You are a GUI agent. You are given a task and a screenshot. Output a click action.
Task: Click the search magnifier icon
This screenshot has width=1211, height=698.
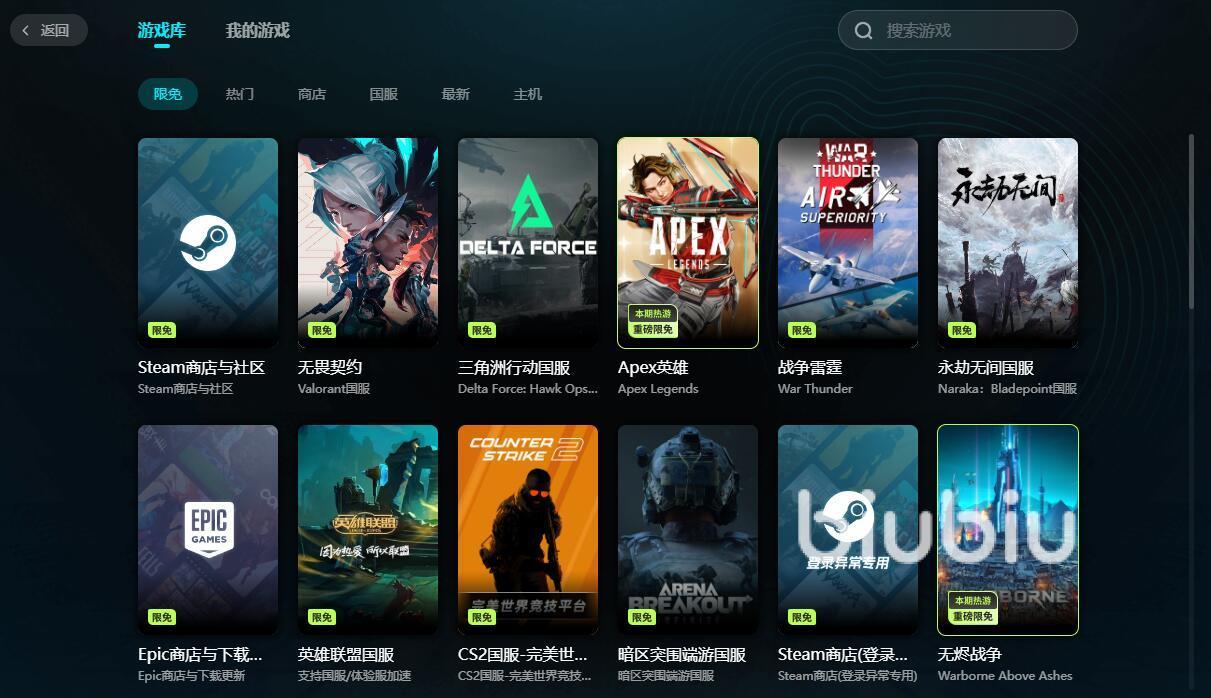[x=864, y=31]
